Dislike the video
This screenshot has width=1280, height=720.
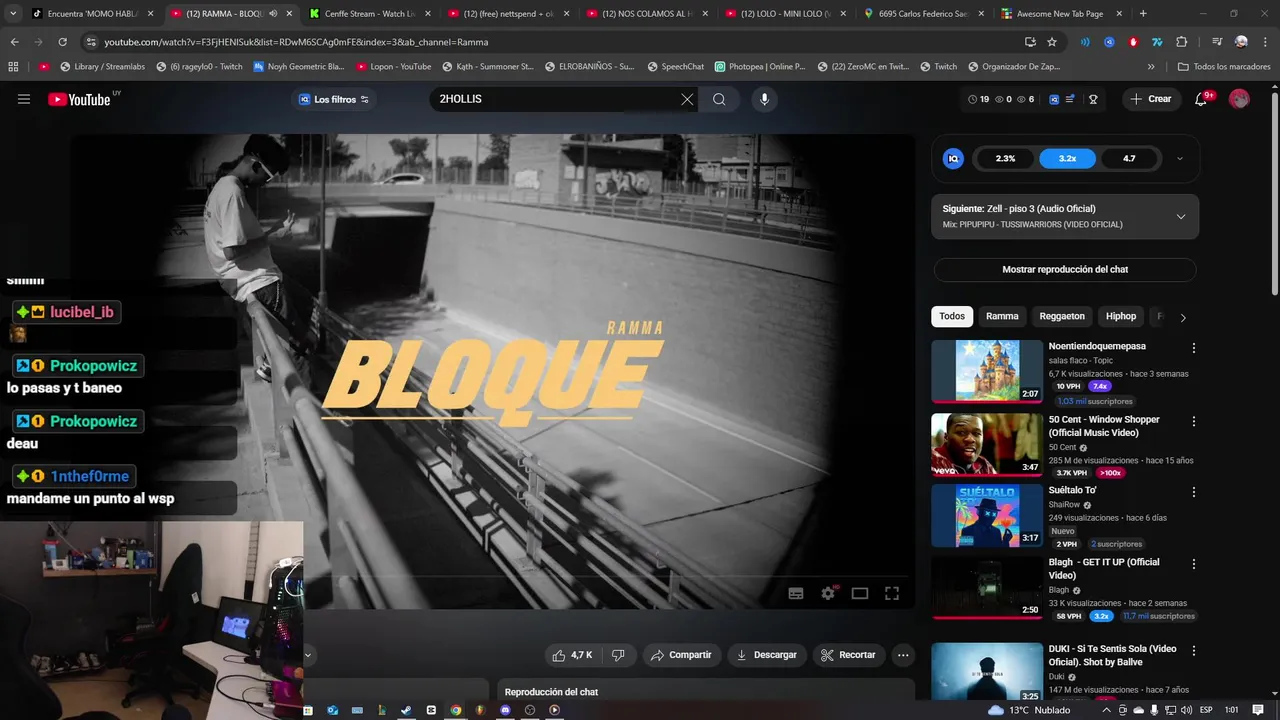(x=618, y=655)
